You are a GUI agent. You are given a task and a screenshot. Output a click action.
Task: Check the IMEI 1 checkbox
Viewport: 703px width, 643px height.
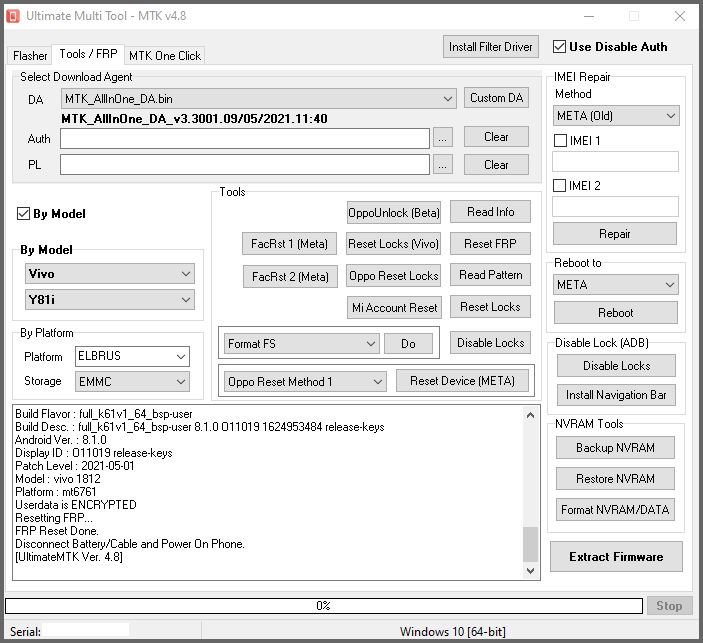pos(560,141)
